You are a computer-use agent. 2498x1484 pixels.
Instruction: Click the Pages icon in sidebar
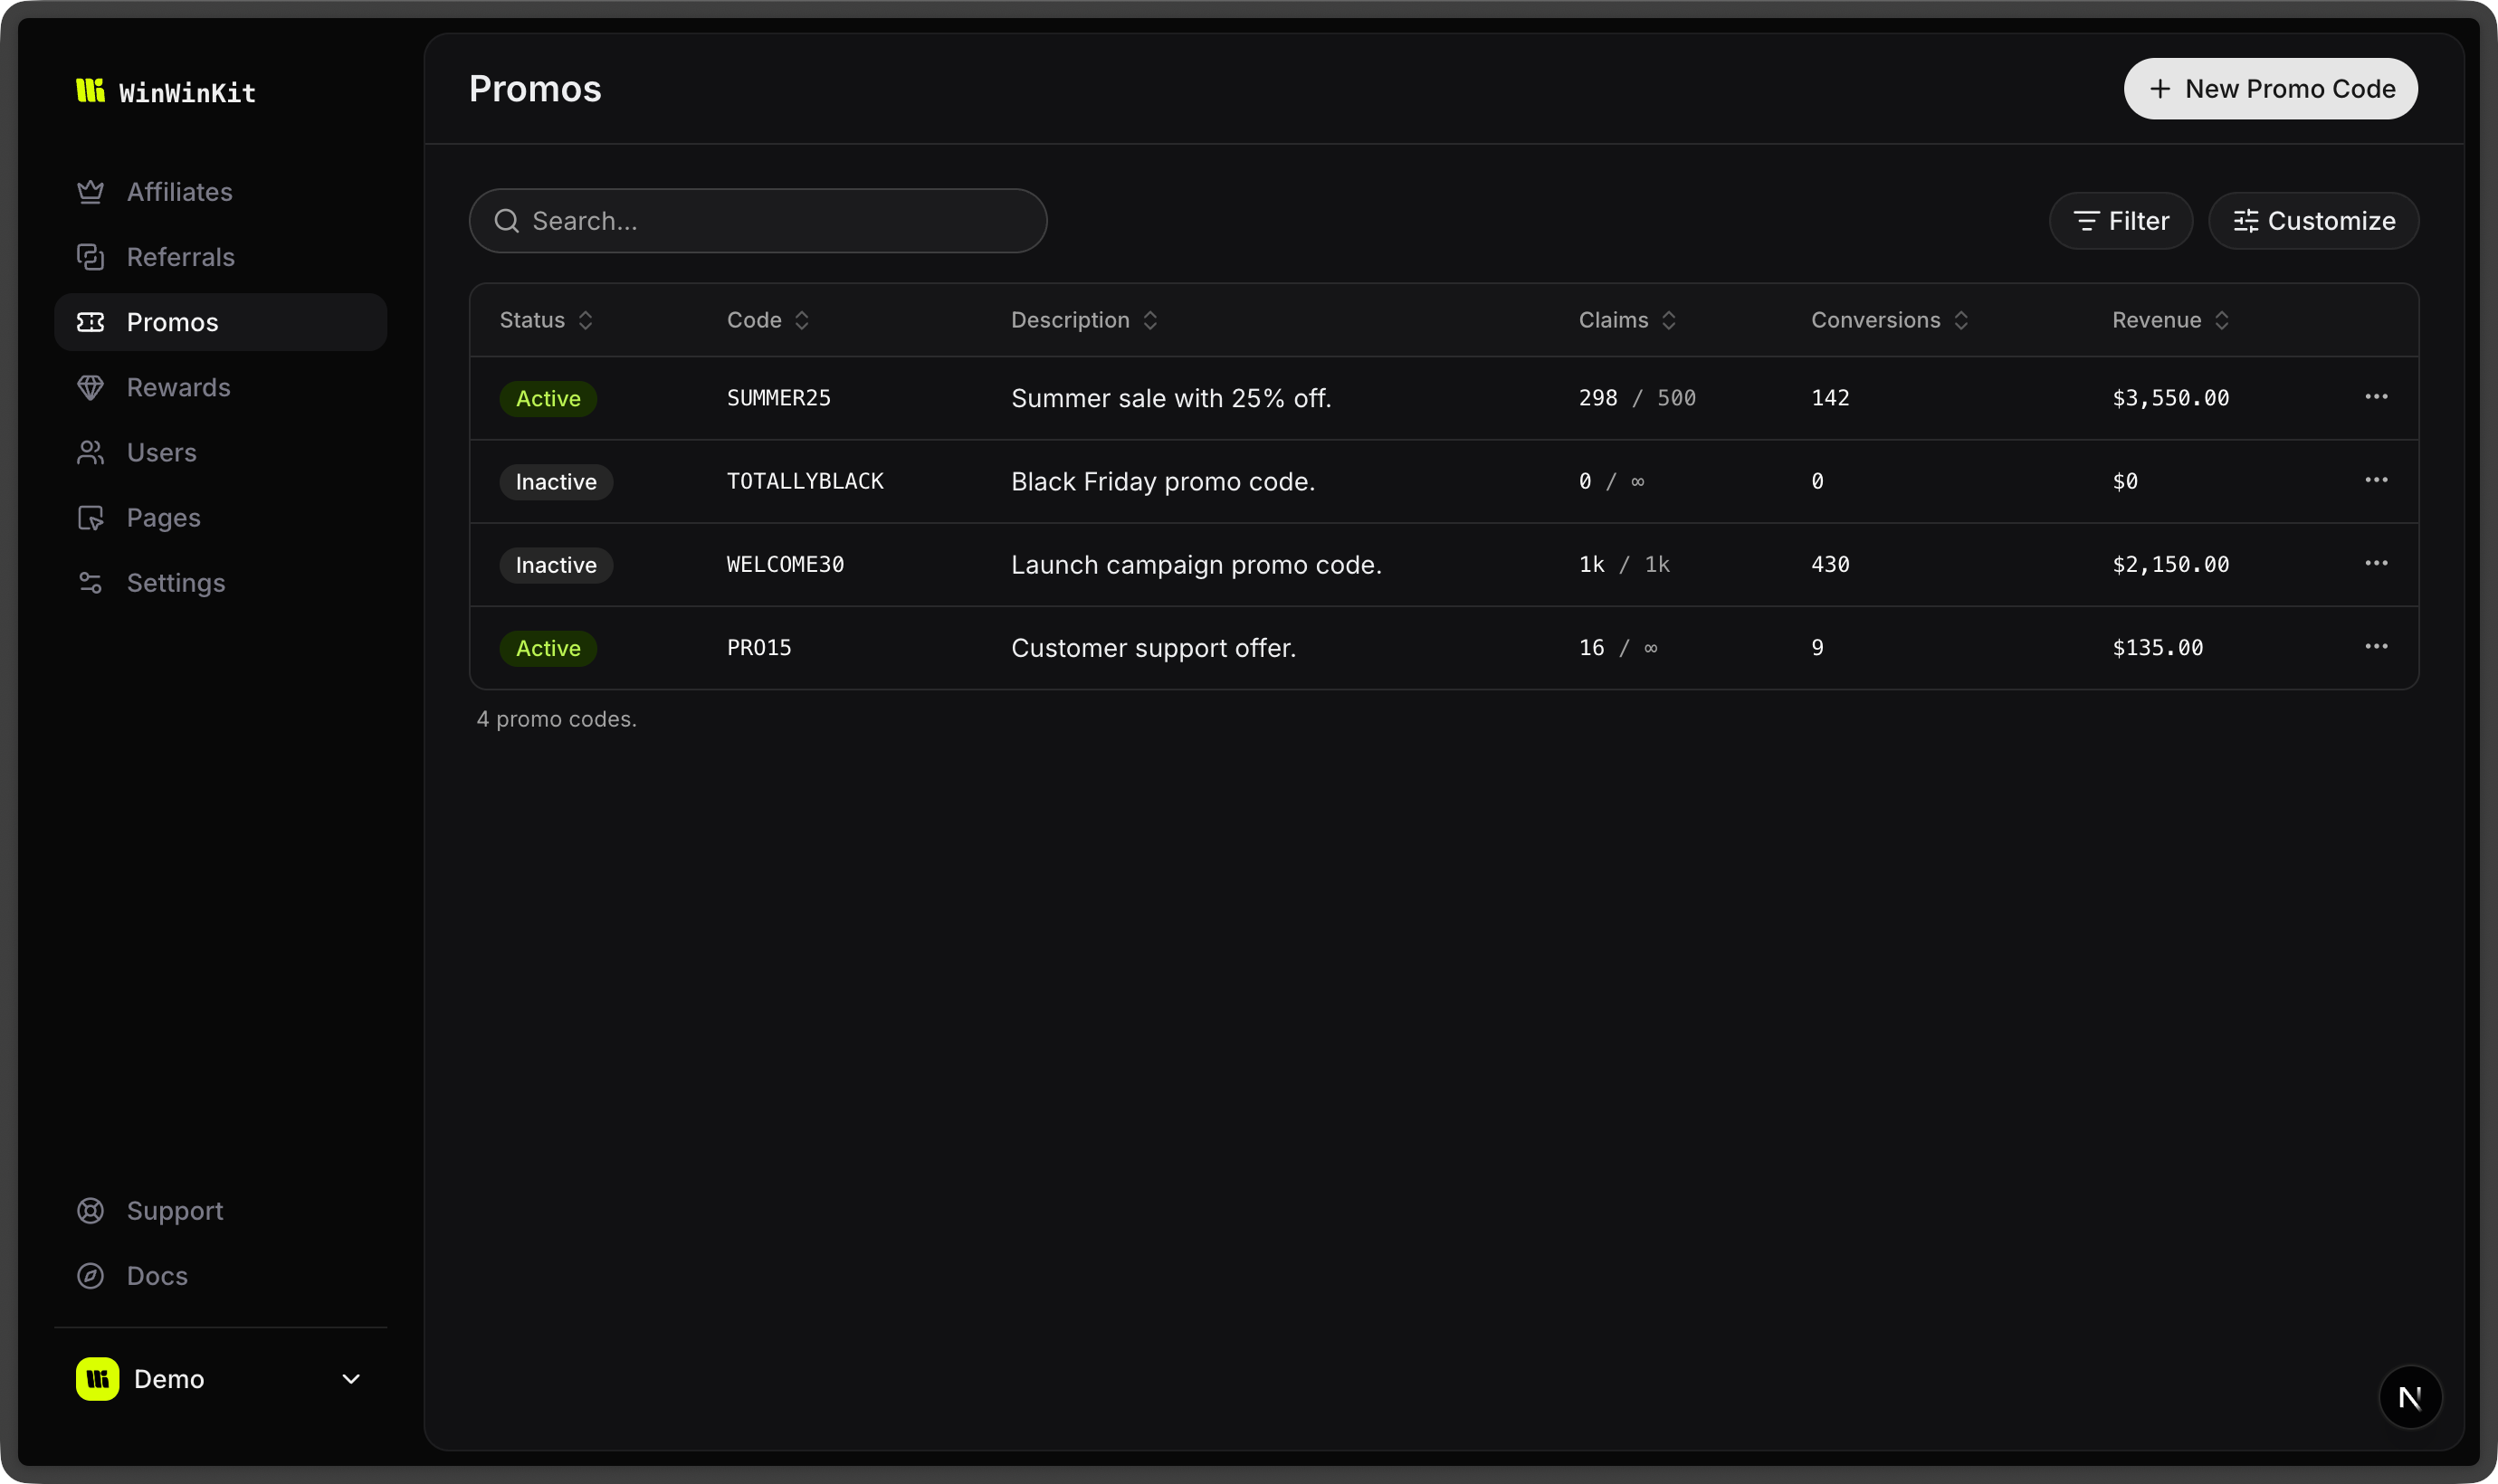[91, 518]
